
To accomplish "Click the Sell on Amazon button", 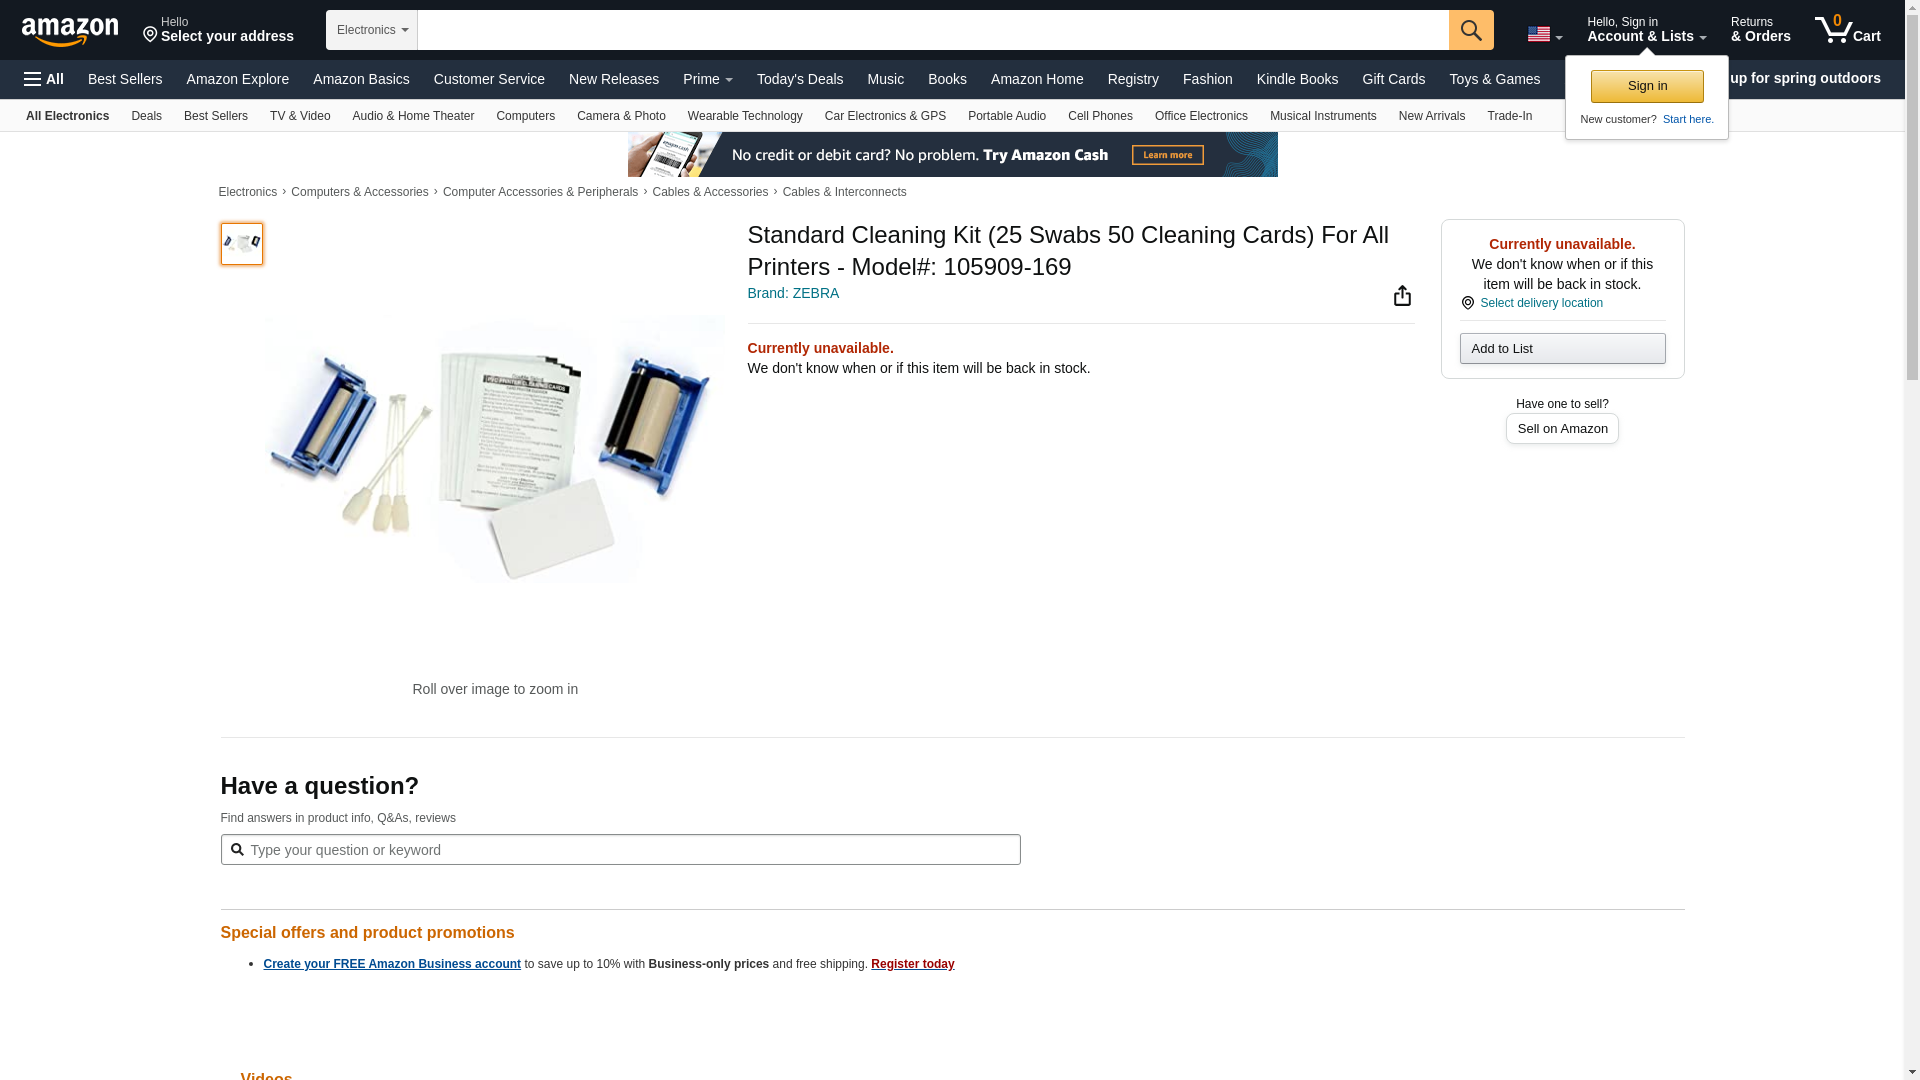I will pyautogui.click(x=1562, y=428).
